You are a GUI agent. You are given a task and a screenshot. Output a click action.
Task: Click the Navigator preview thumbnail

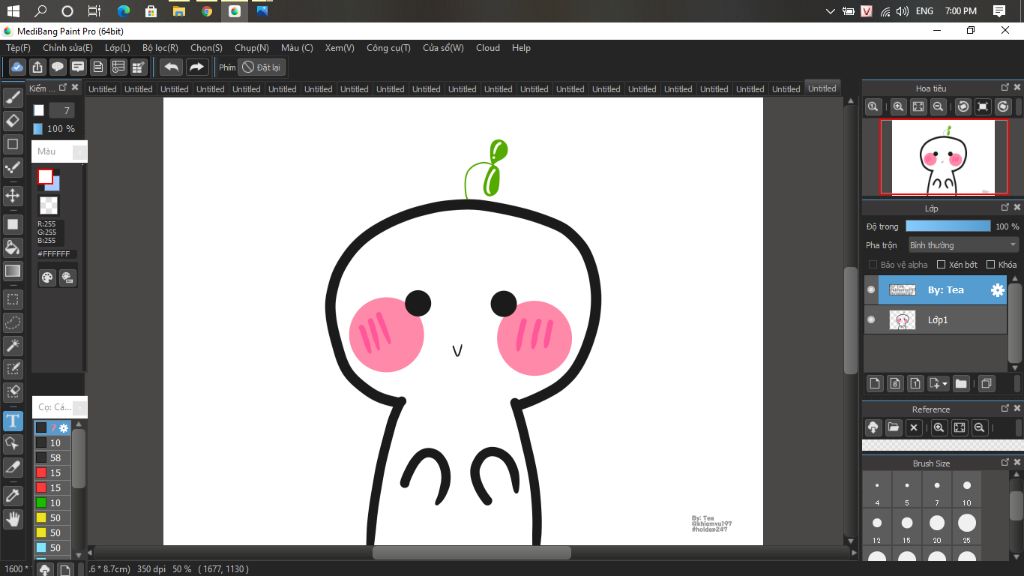[944, 157]
